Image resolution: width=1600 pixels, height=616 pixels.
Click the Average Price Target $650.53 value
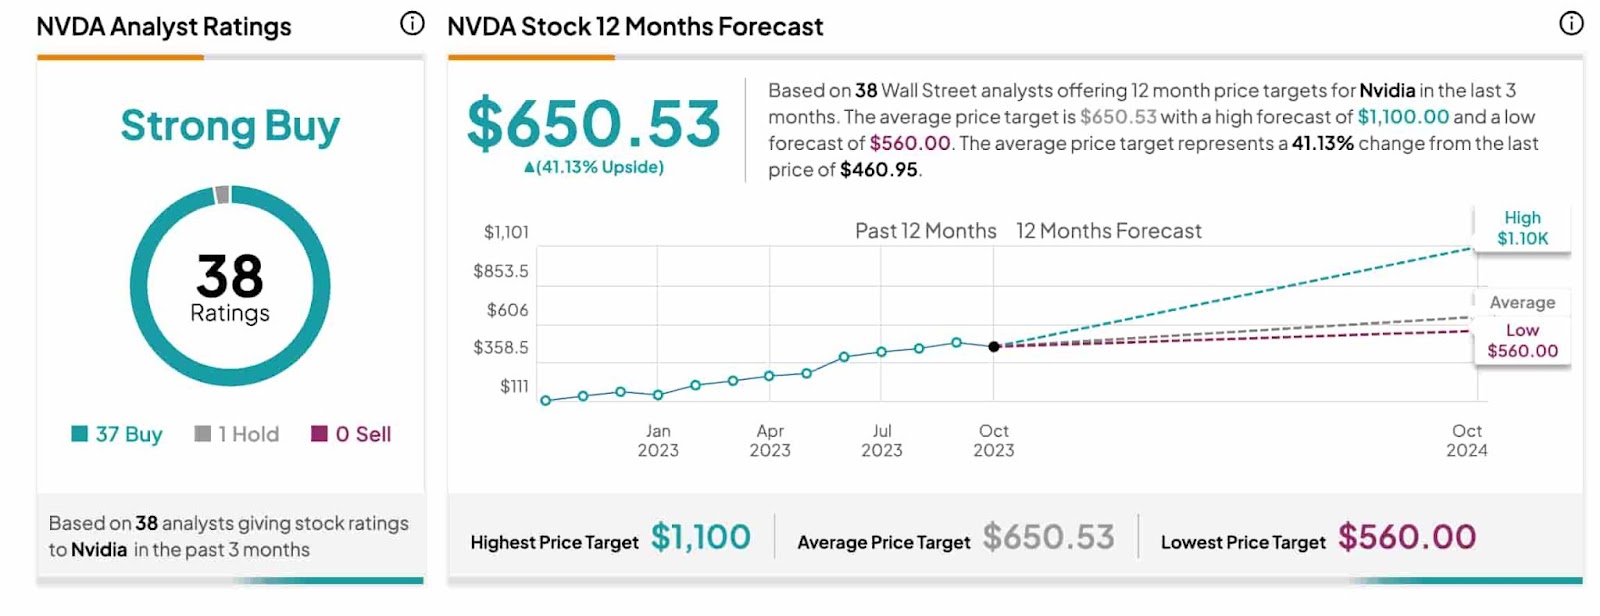click(x=1048, y=538)
